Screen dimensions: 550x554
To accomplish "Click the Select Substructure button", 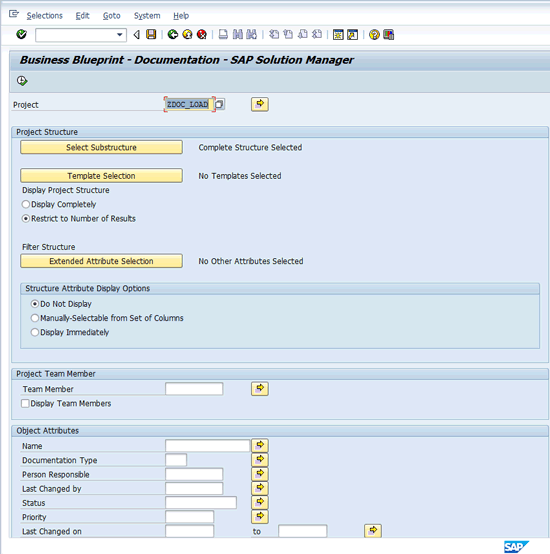I will coord(101,147).
